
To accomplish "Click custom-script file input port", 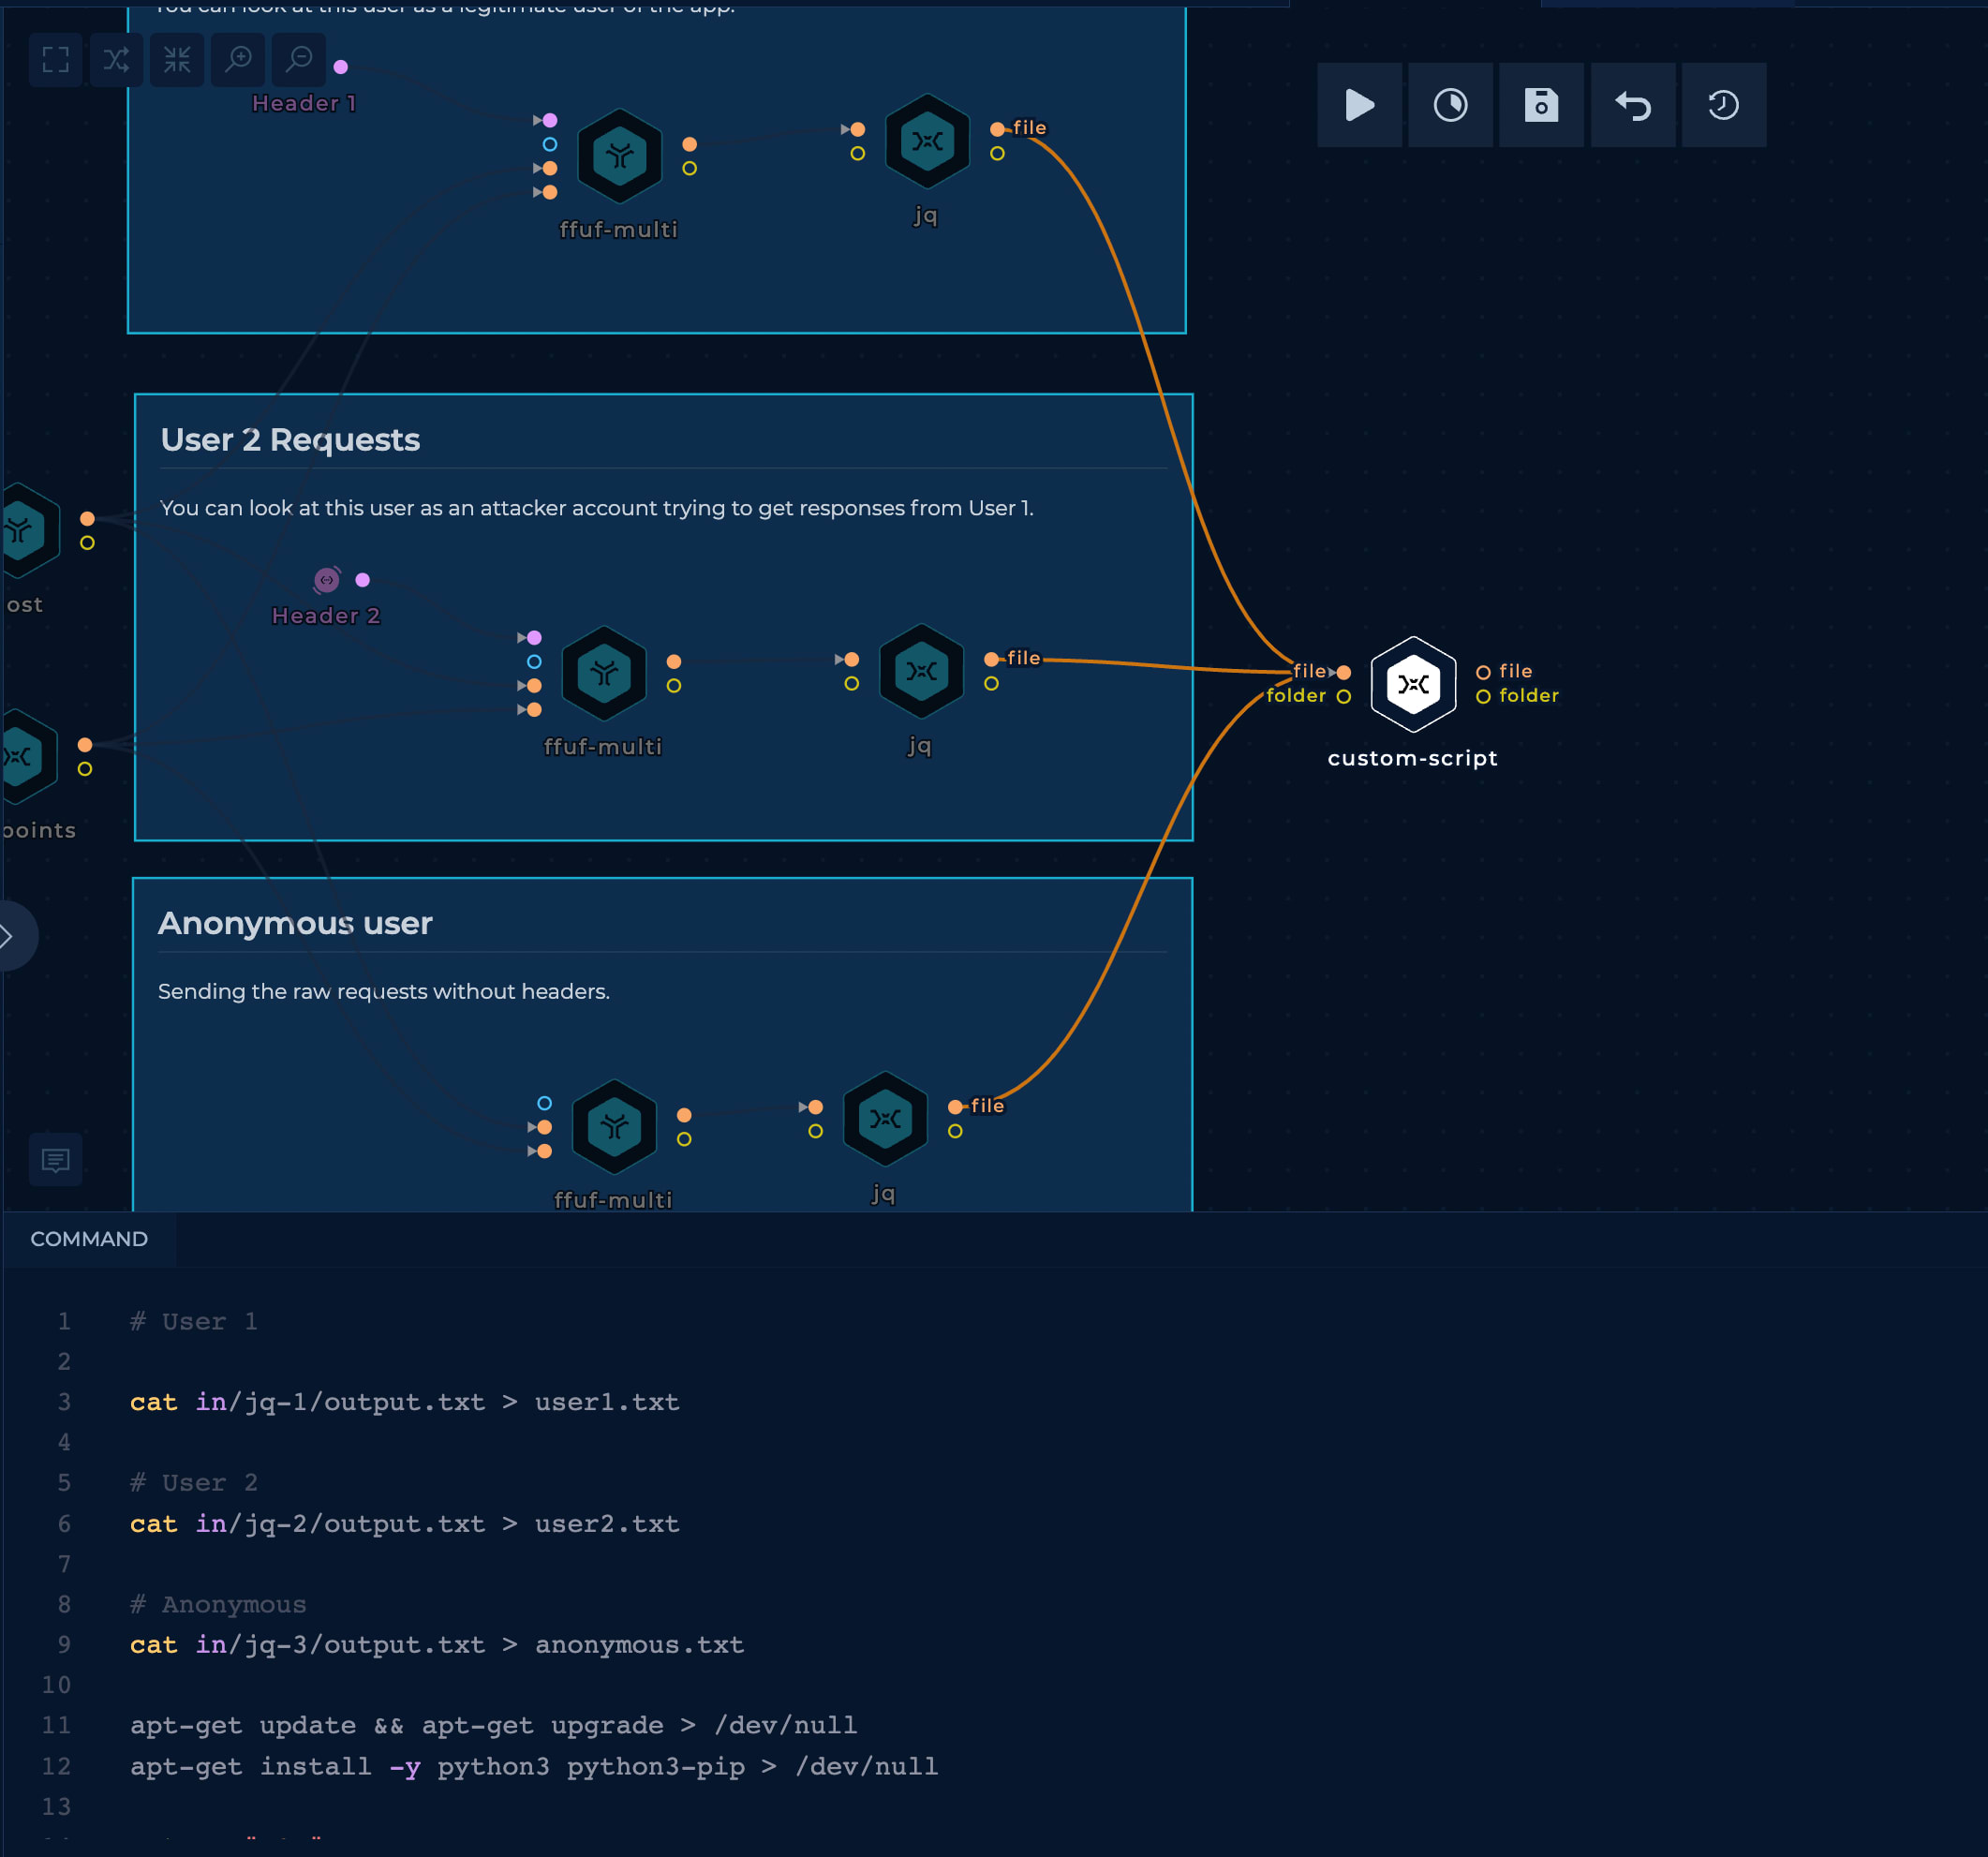I will tap(1344, 672).
